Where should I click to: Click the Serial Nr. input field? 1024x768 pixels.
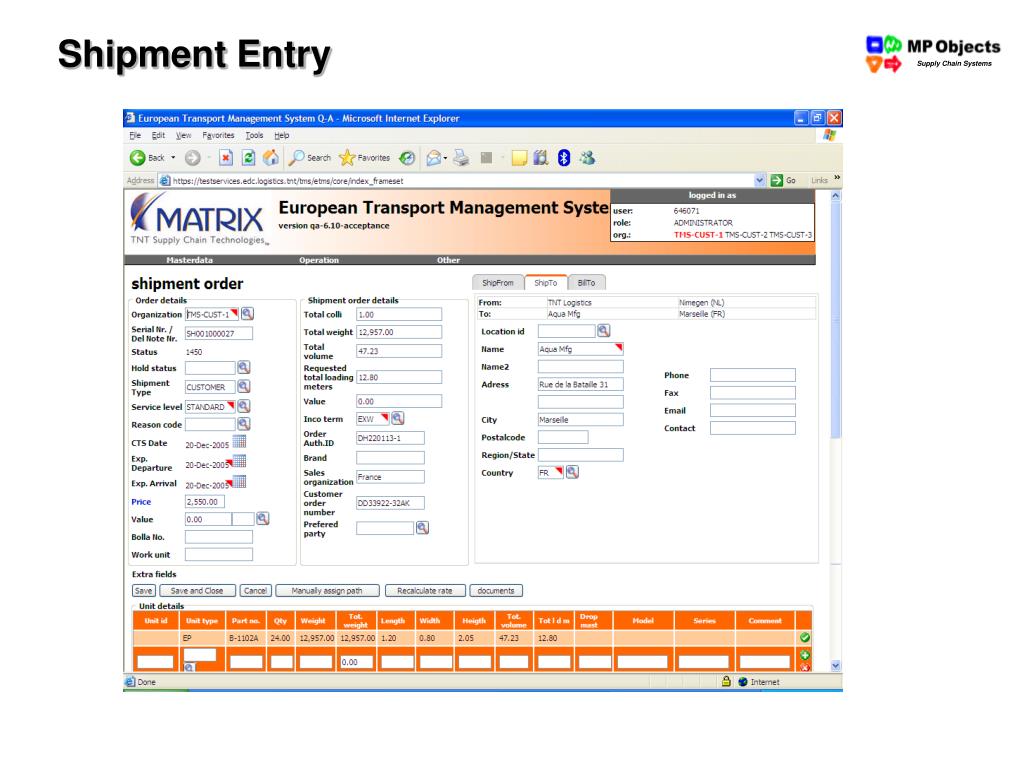coord(219,334)
